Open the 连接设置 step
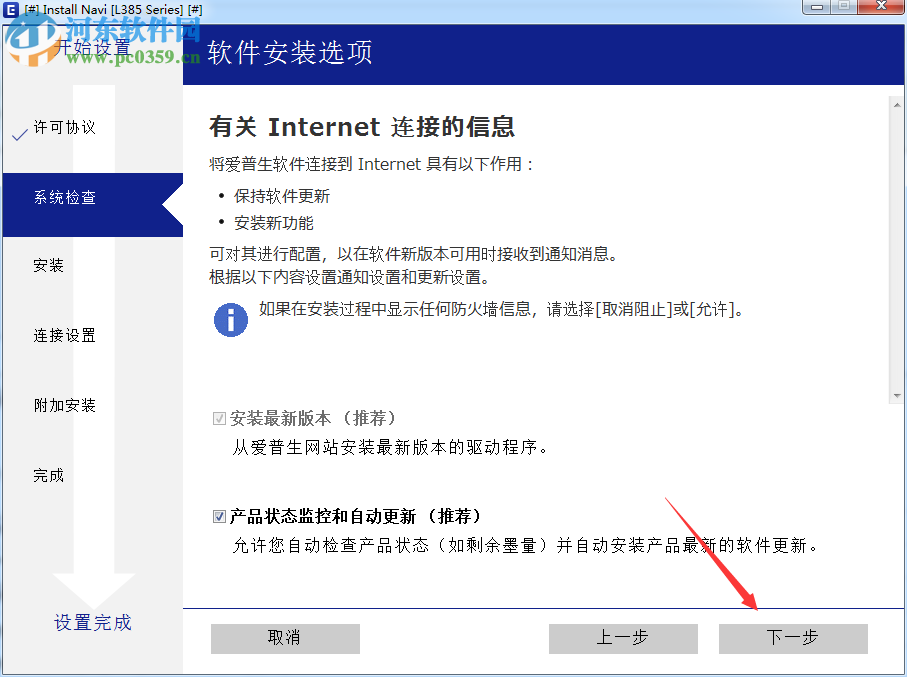The image size is (907, 677). [65, 336]
